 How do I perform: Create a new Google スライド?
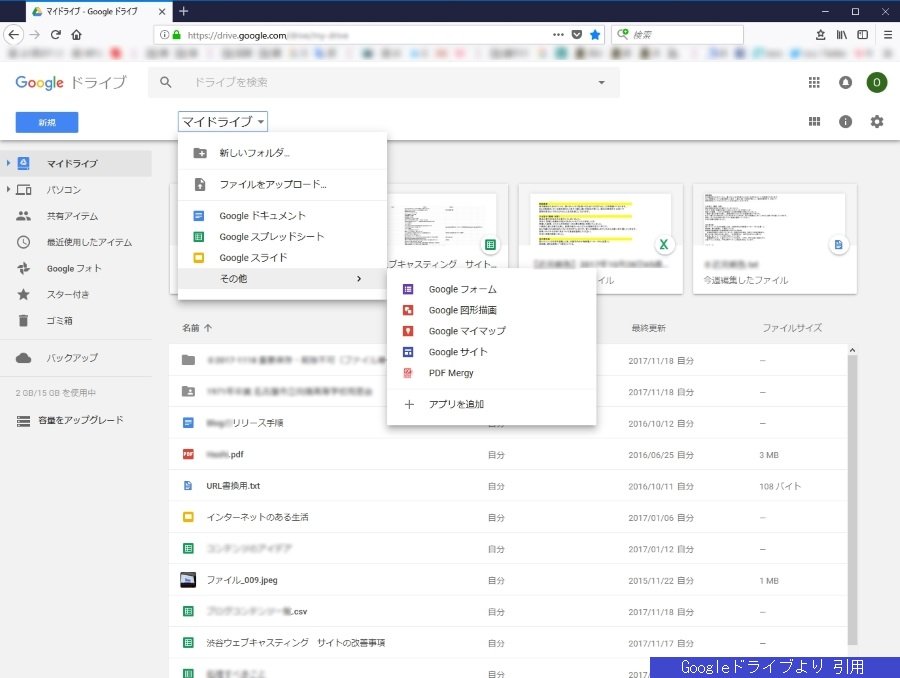[282, 258]
